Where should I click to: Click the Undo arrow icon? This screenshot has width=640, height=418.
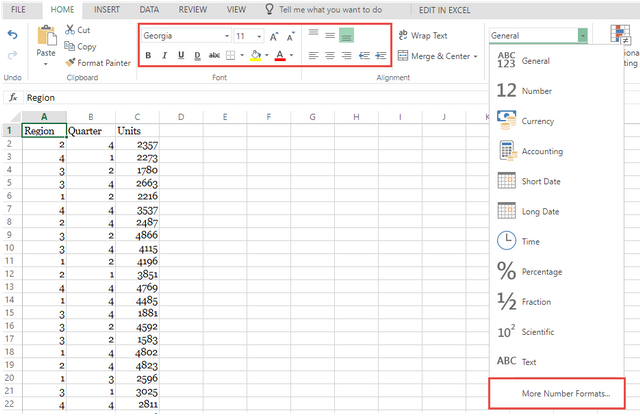13,35
